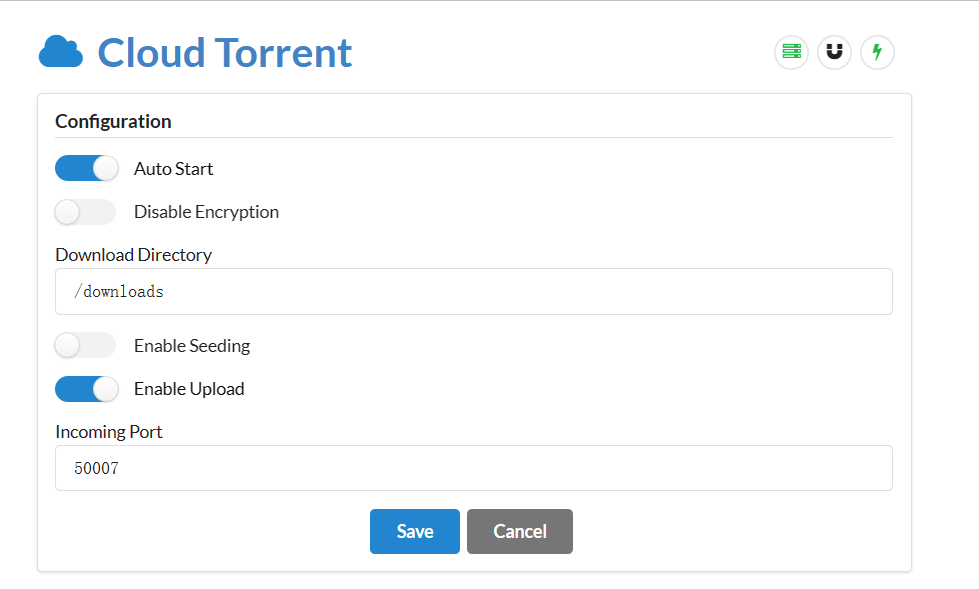Click into the Incoming Port field
The image size is (979, 589).
pos(473,468)
